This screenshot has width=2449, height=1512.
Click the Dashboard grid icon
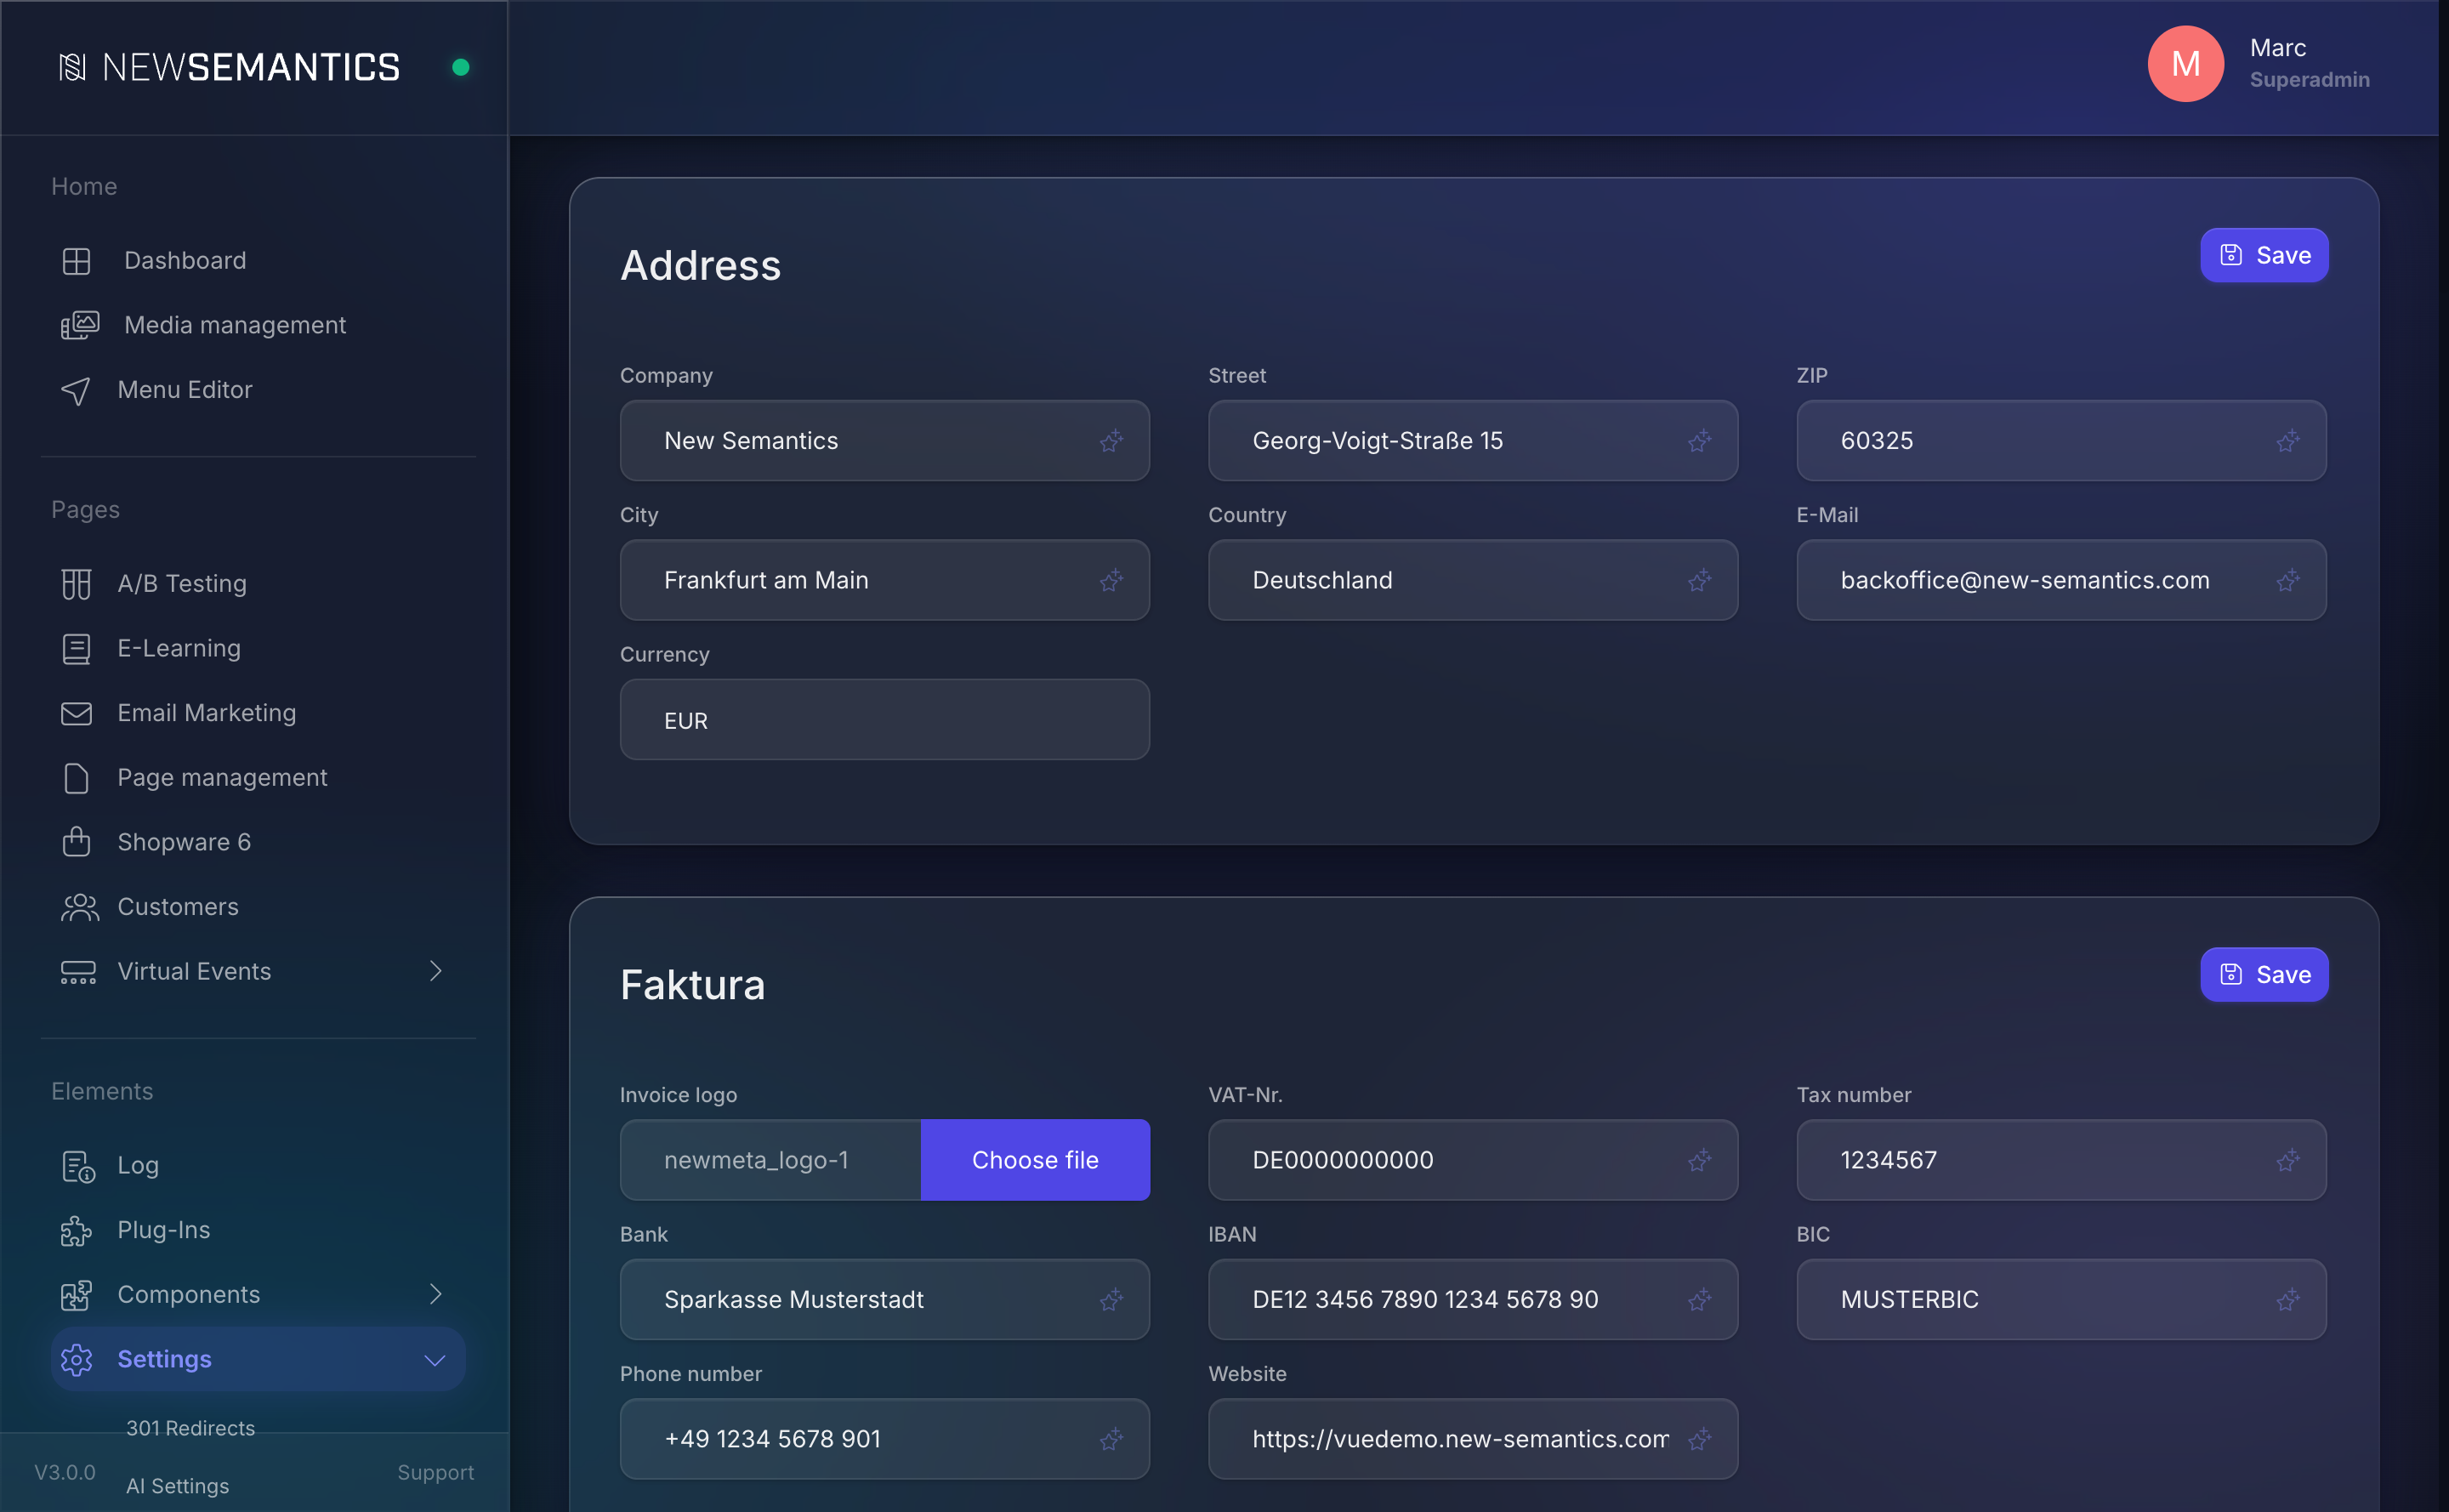click(x=76, y=261)
